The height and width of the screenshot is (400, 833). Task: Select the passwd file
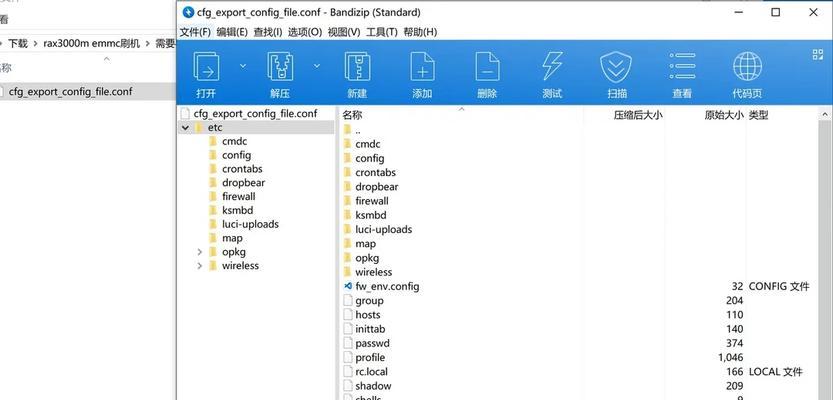(372, 343)
